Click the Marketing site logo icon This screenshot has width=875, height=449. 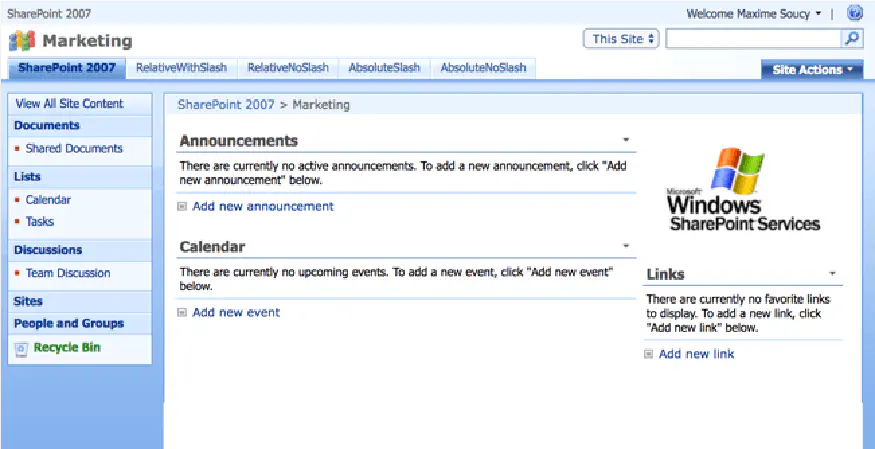coord(22,41)
